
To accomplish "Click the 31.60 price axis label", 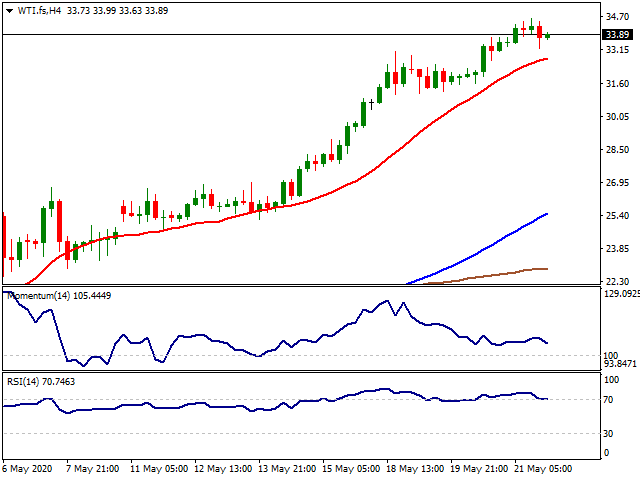I will (617, 84).
